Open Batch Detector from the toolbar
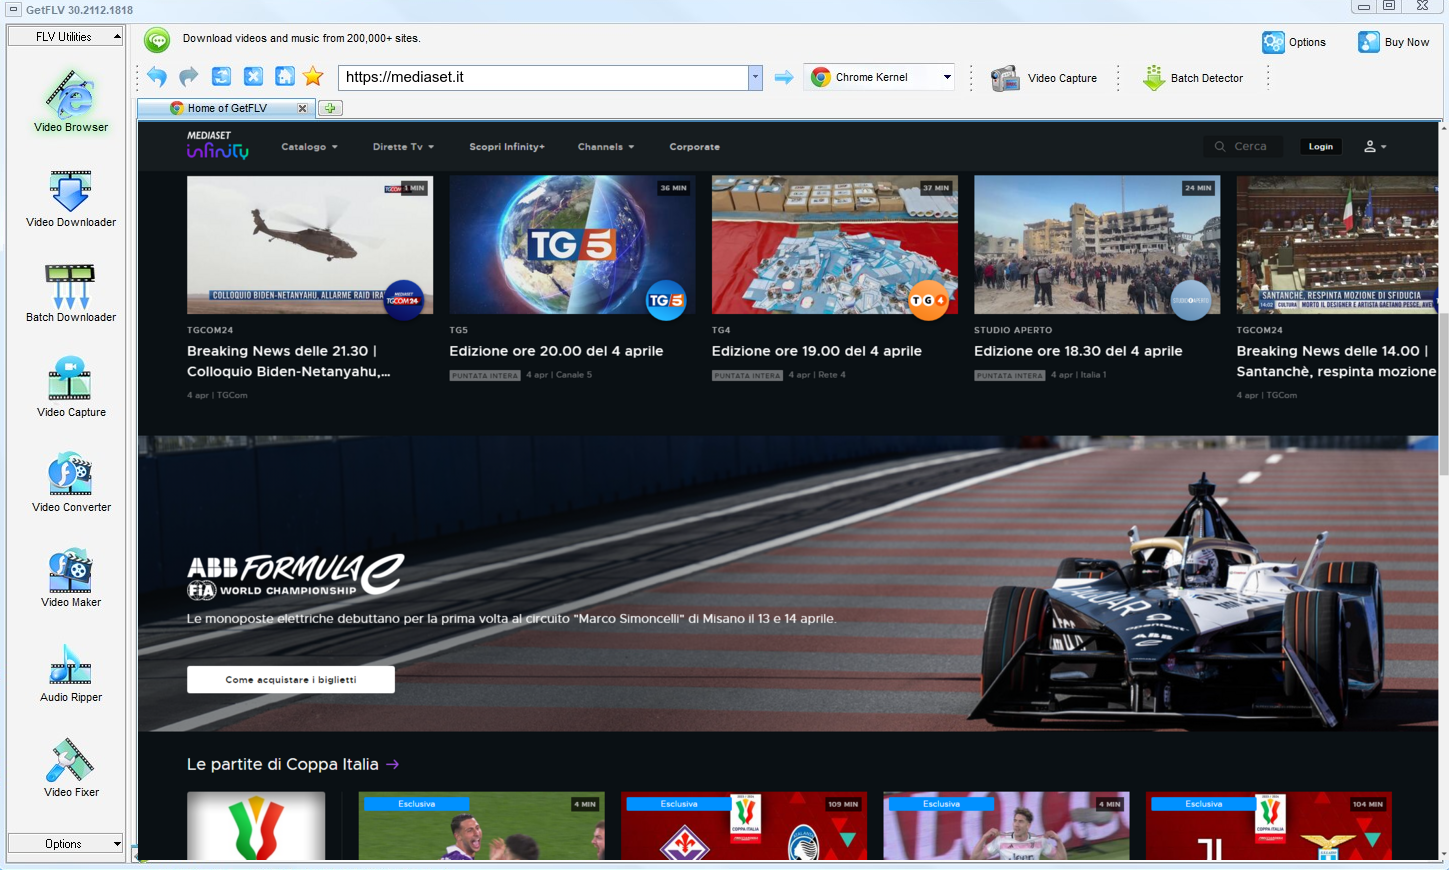This screenshot has height=870, width=1449. coord(1193,78)
